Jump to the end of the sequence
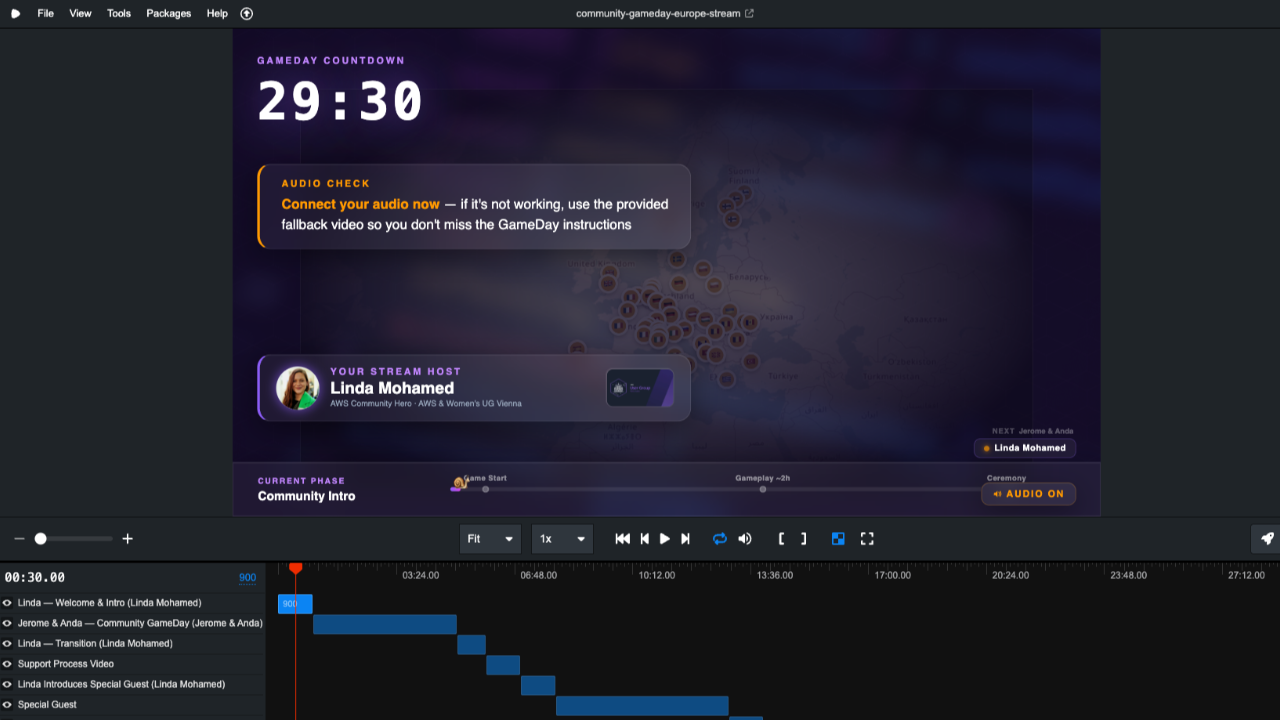1280x720 pixels. pos(685,539)
